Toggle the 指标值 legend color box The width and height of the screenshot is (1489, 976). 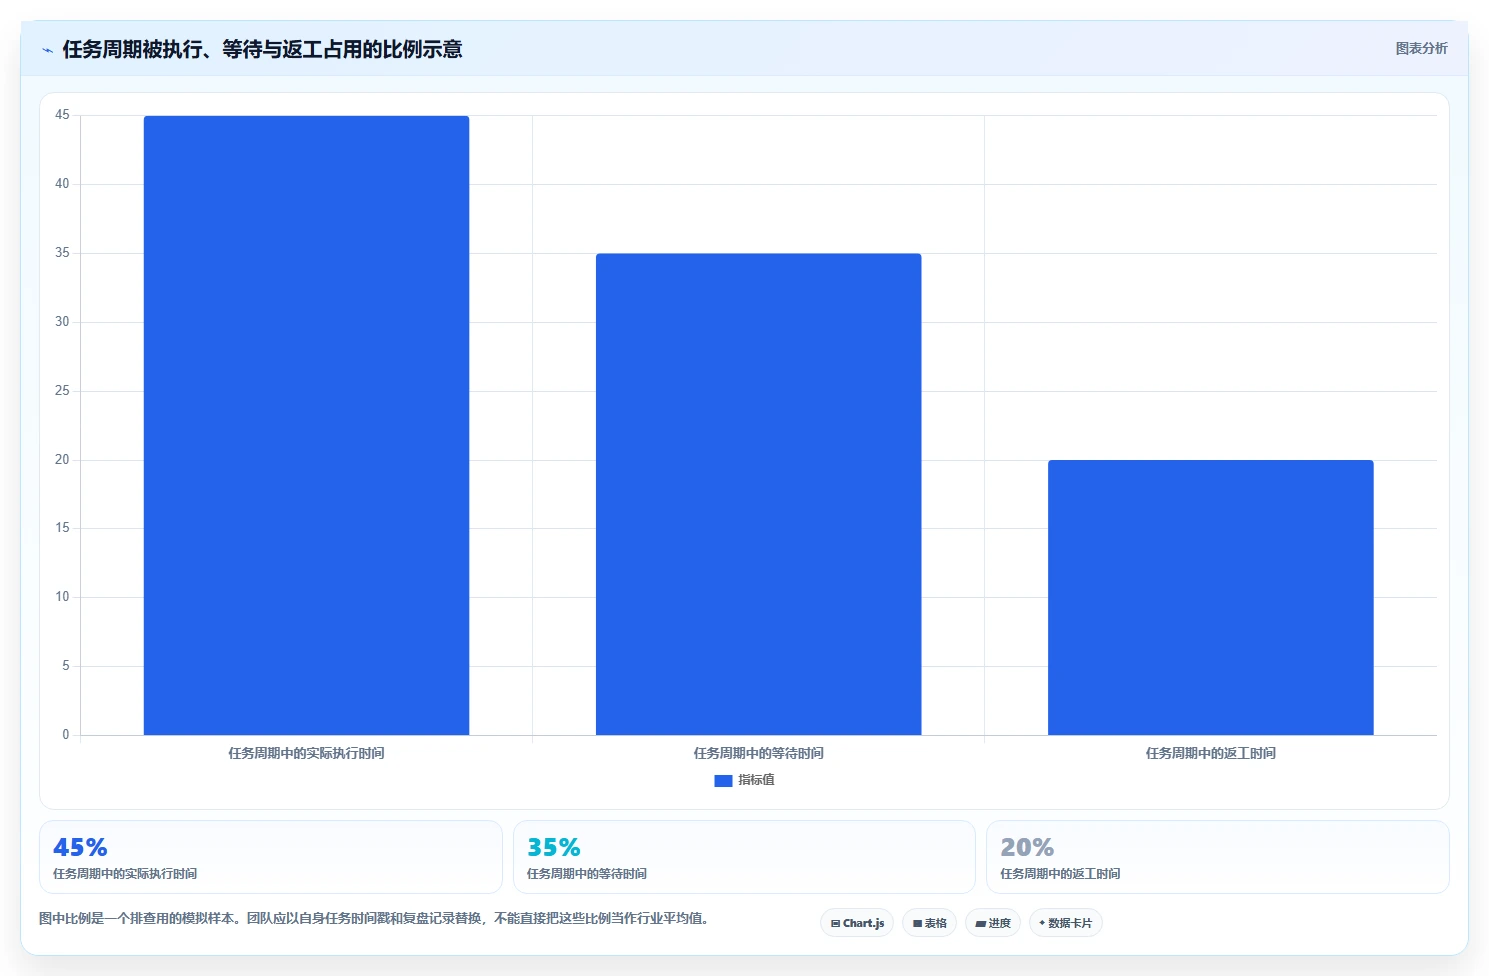723,781
